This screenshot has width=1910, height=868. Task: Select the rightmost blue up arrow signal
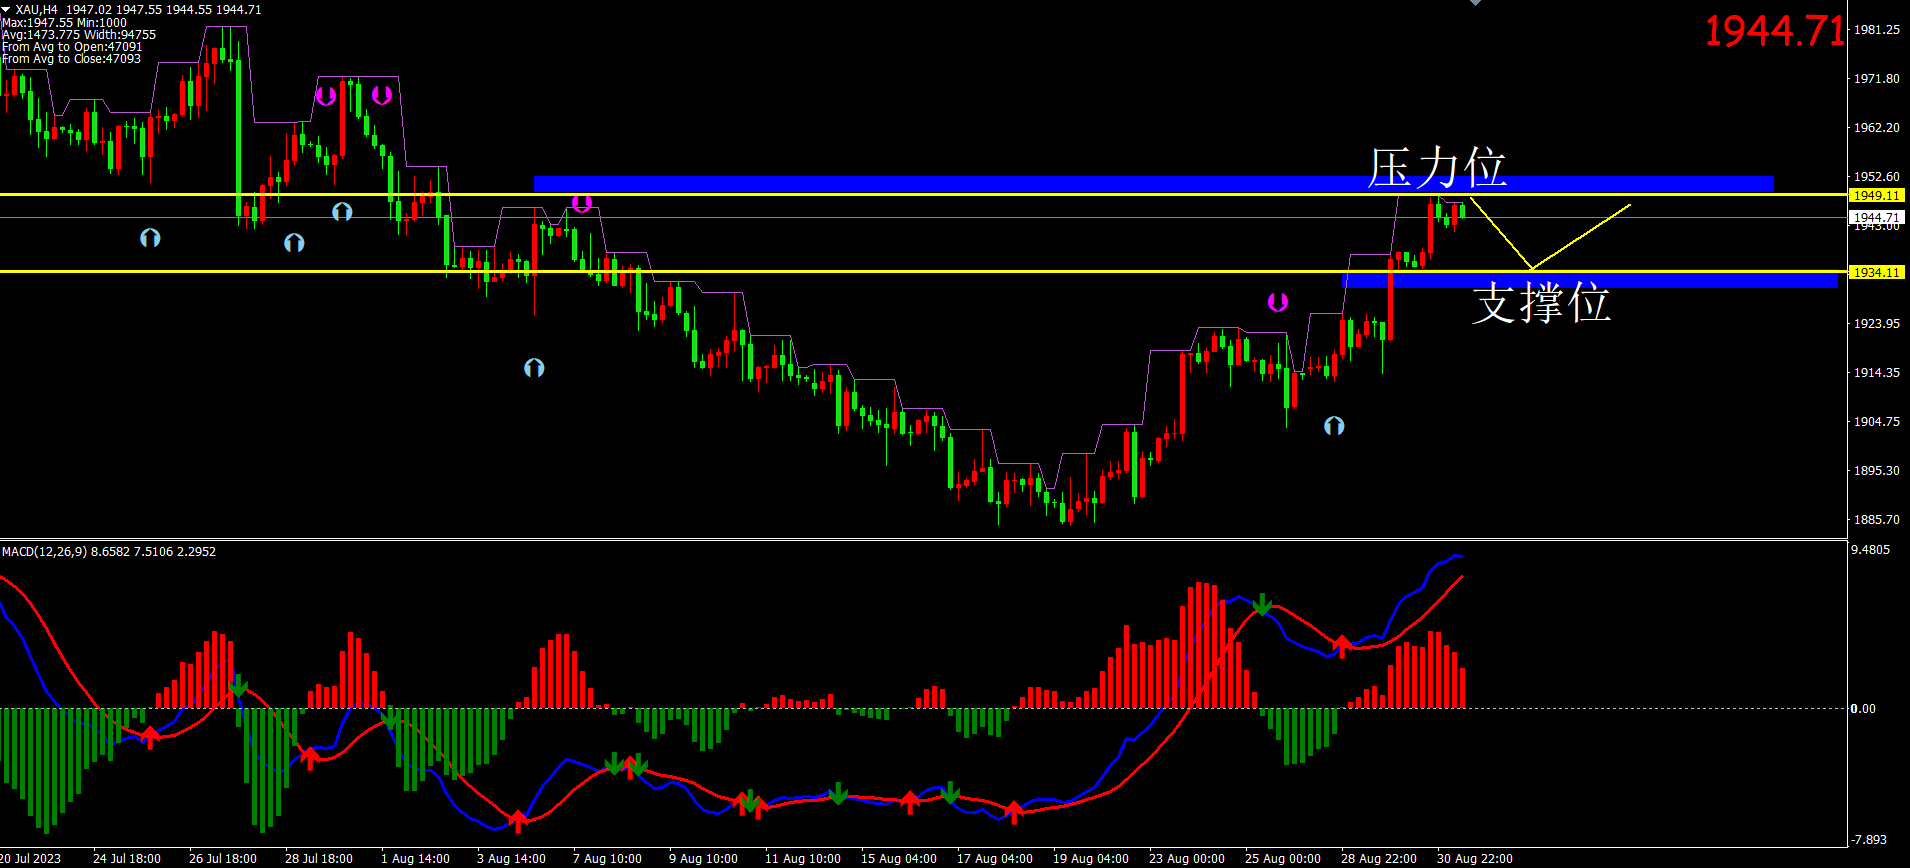click(x=1333, y=426)
